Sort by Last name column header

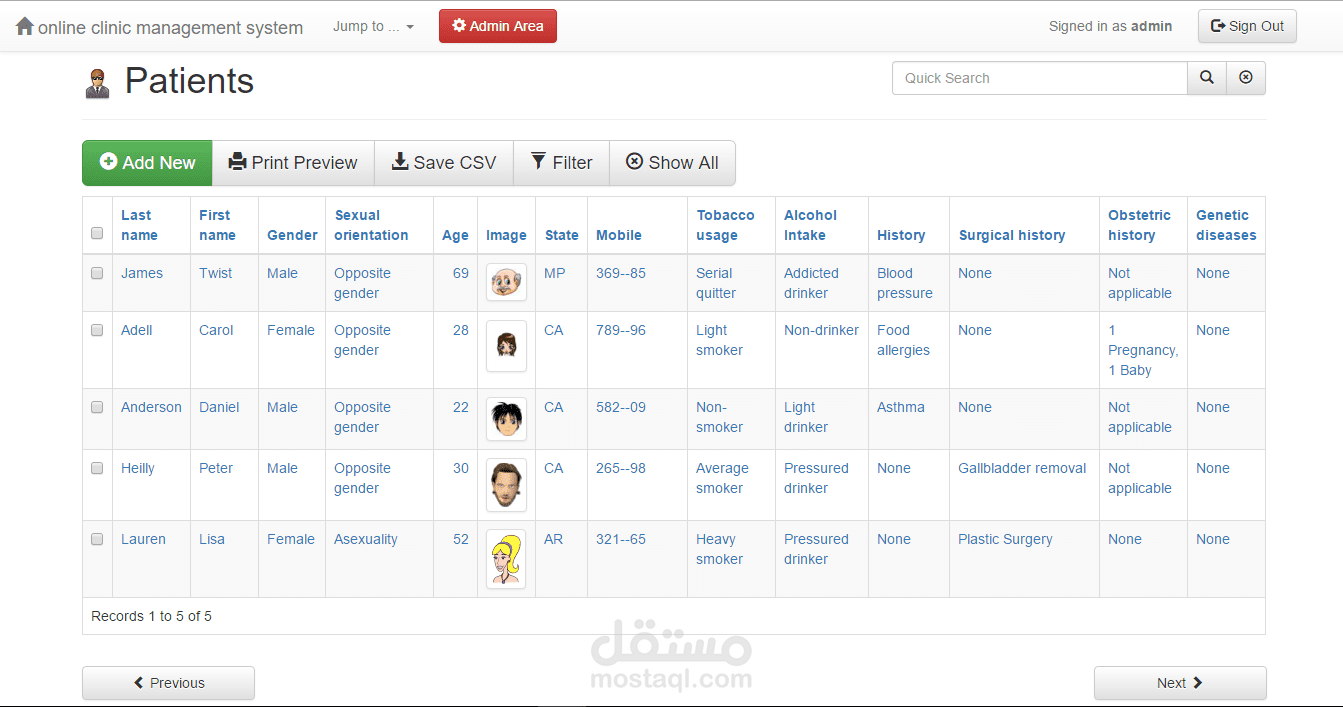click(x=139, y=225)
